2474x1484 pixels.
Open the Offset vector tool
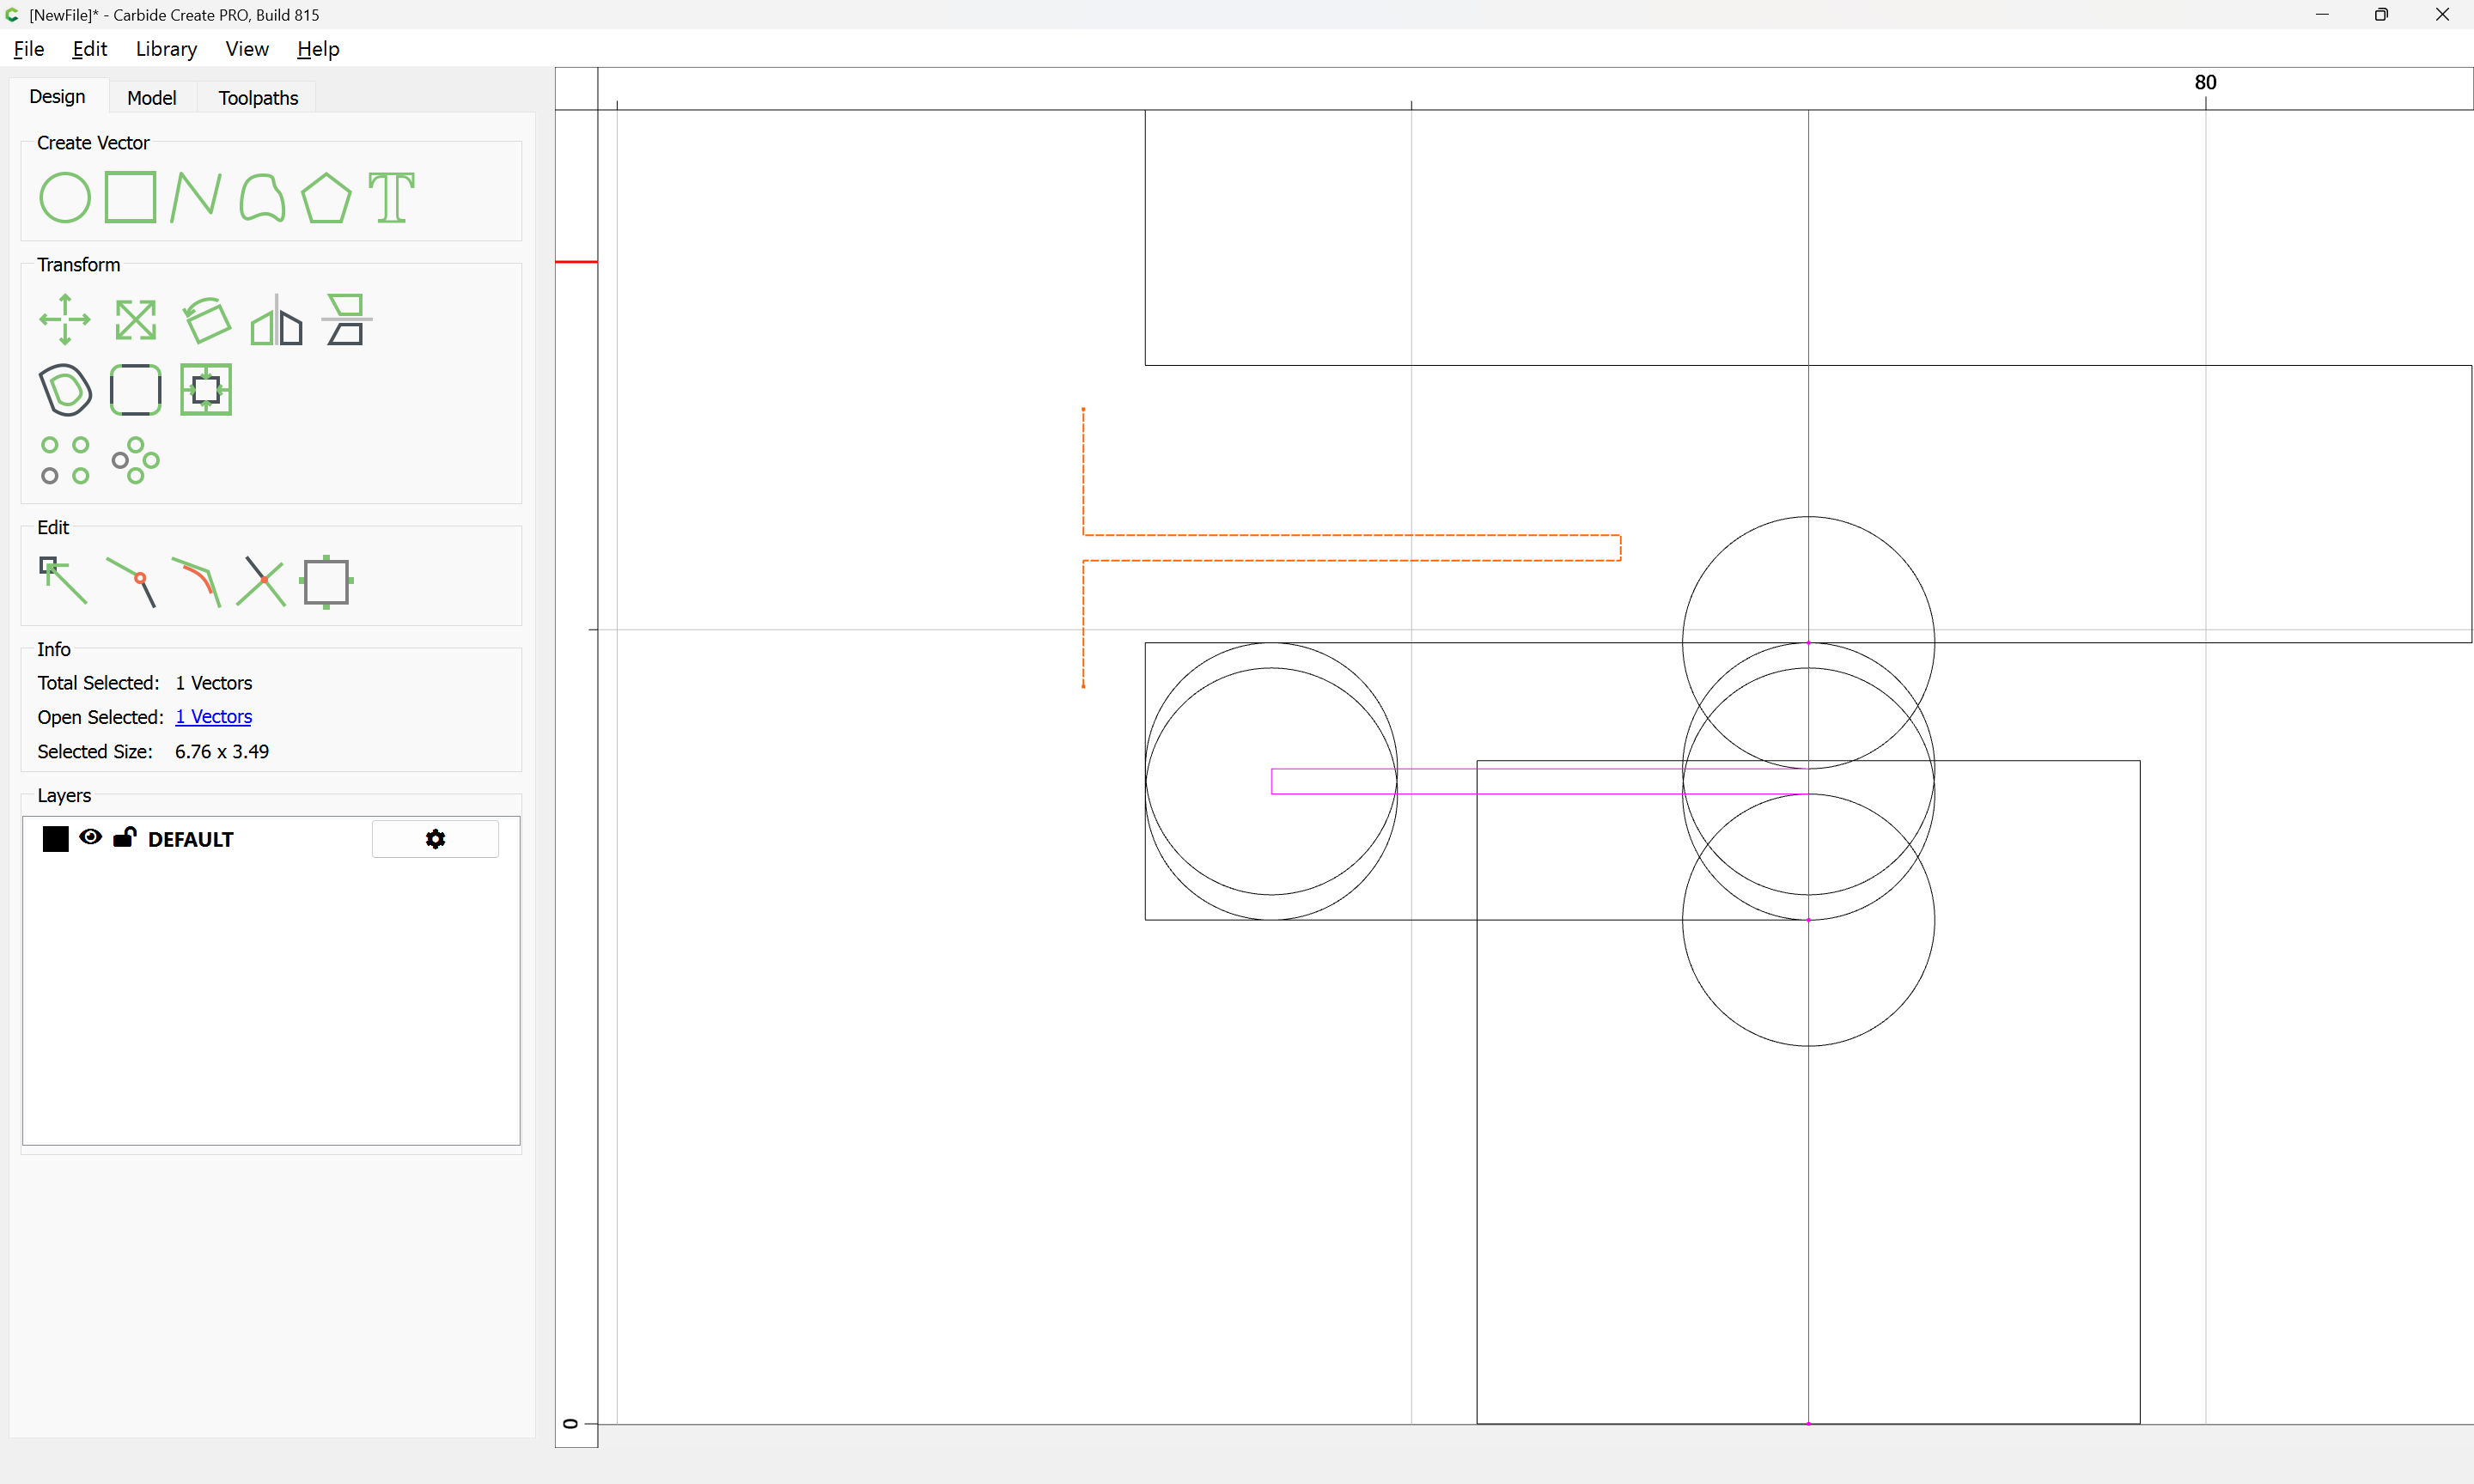point(65,390)
